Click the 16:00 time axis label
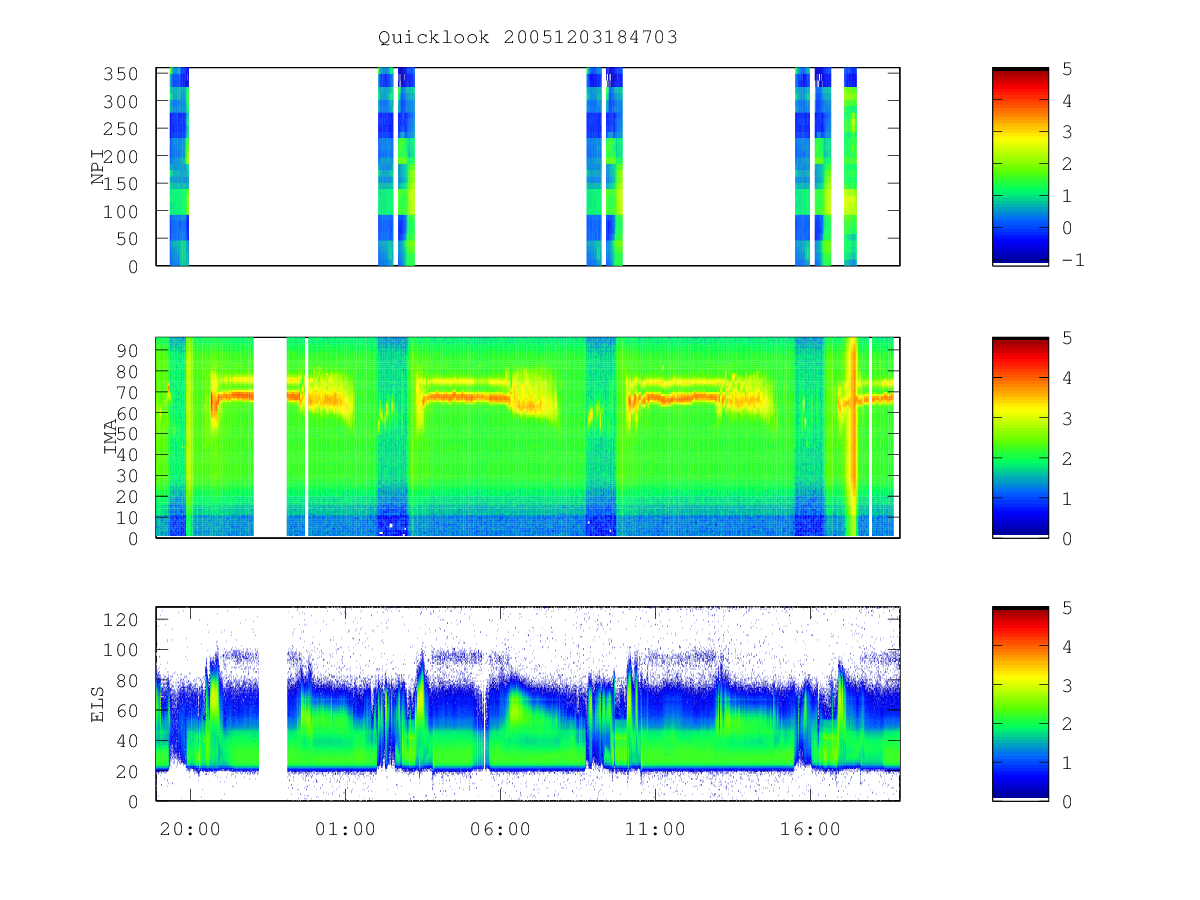1200x900 pixels. pyautogui.click(x=810, y=829)
